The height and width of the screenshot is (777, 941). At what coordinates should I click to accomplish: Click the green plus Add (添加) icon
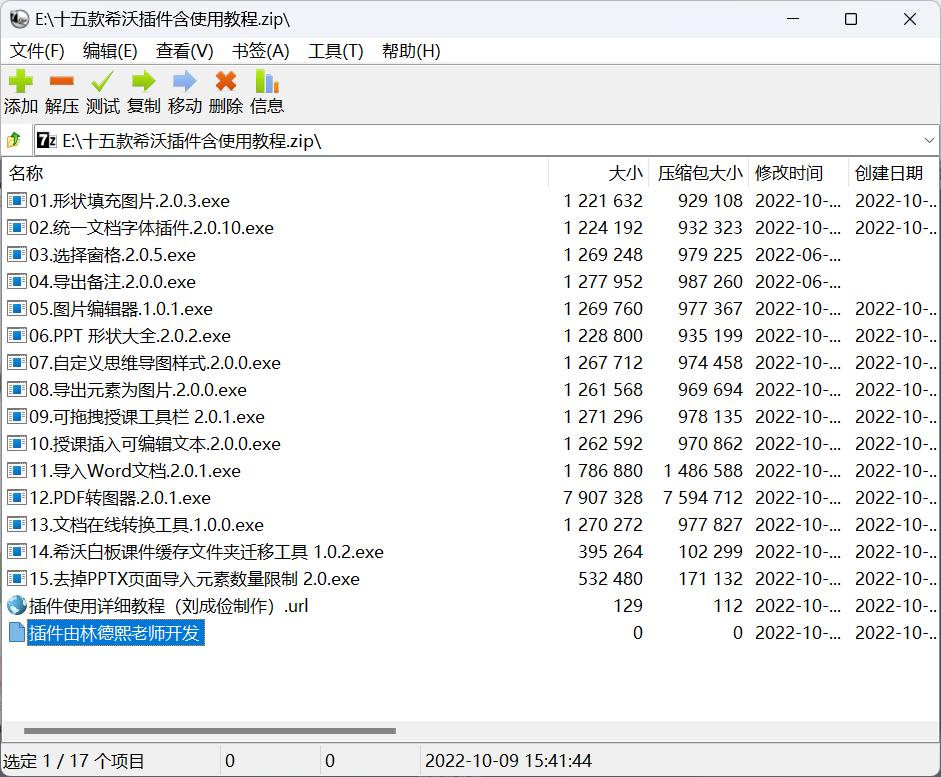coord(20,83)
